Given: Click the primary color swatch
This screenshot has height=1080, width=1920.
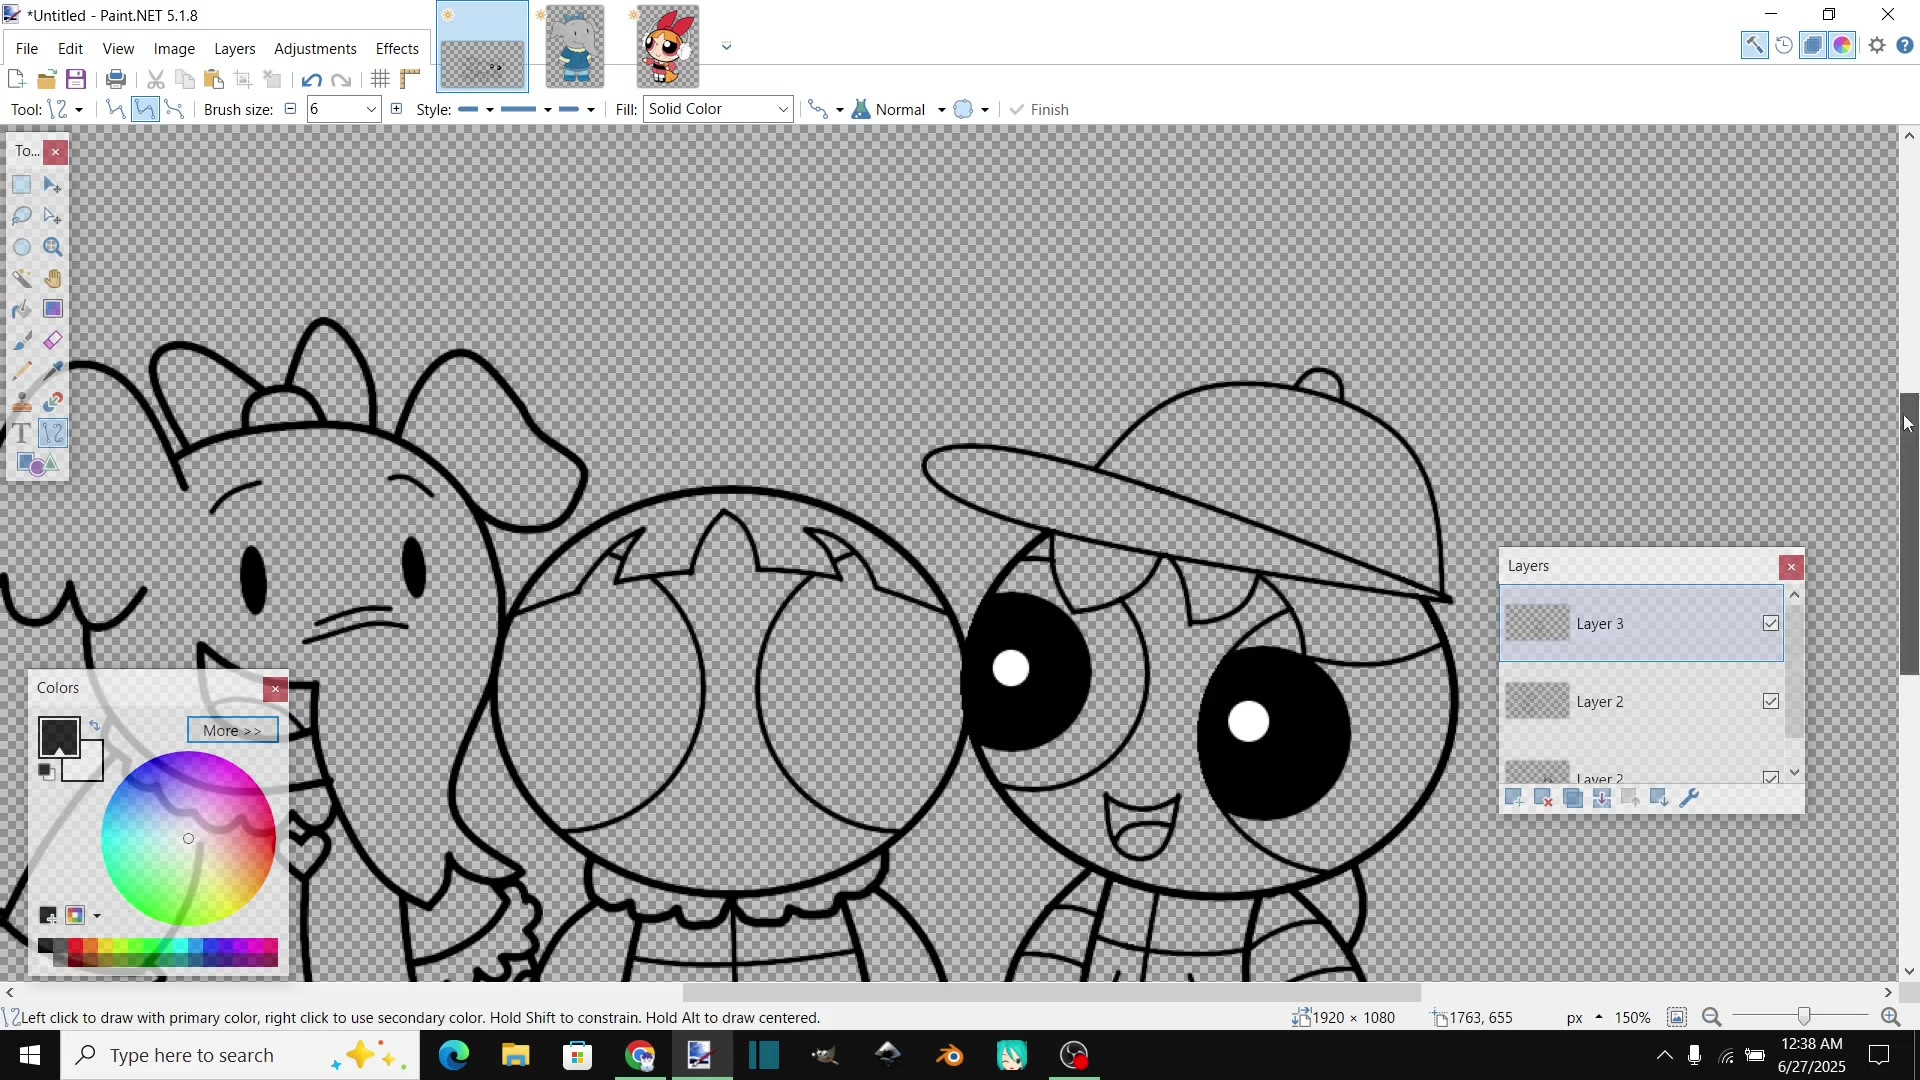Looking at the screenshot, I should 59,737.
